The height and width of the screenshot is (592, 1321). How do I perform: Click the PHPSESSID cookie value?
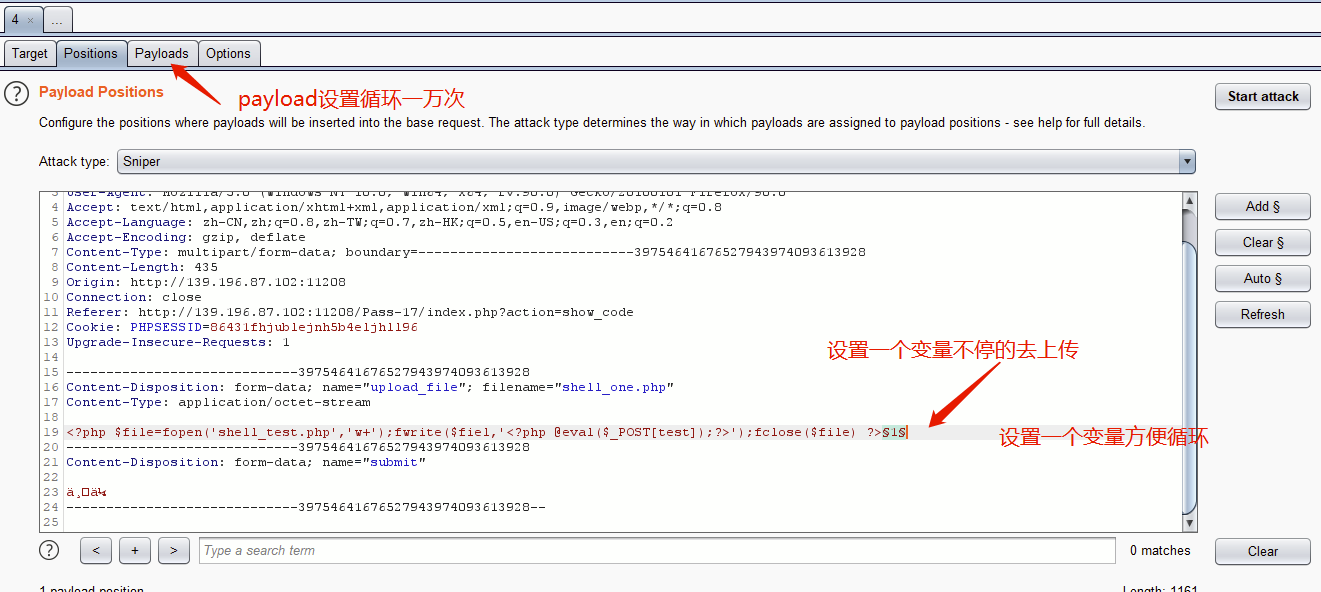click(x=313, y=327)
